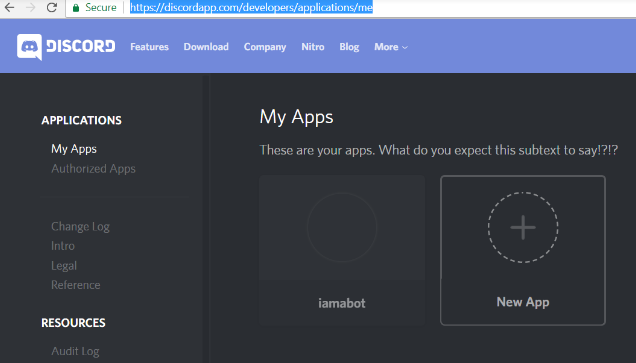
Task: Click the My Apps page title
Action: click(296, 118)
